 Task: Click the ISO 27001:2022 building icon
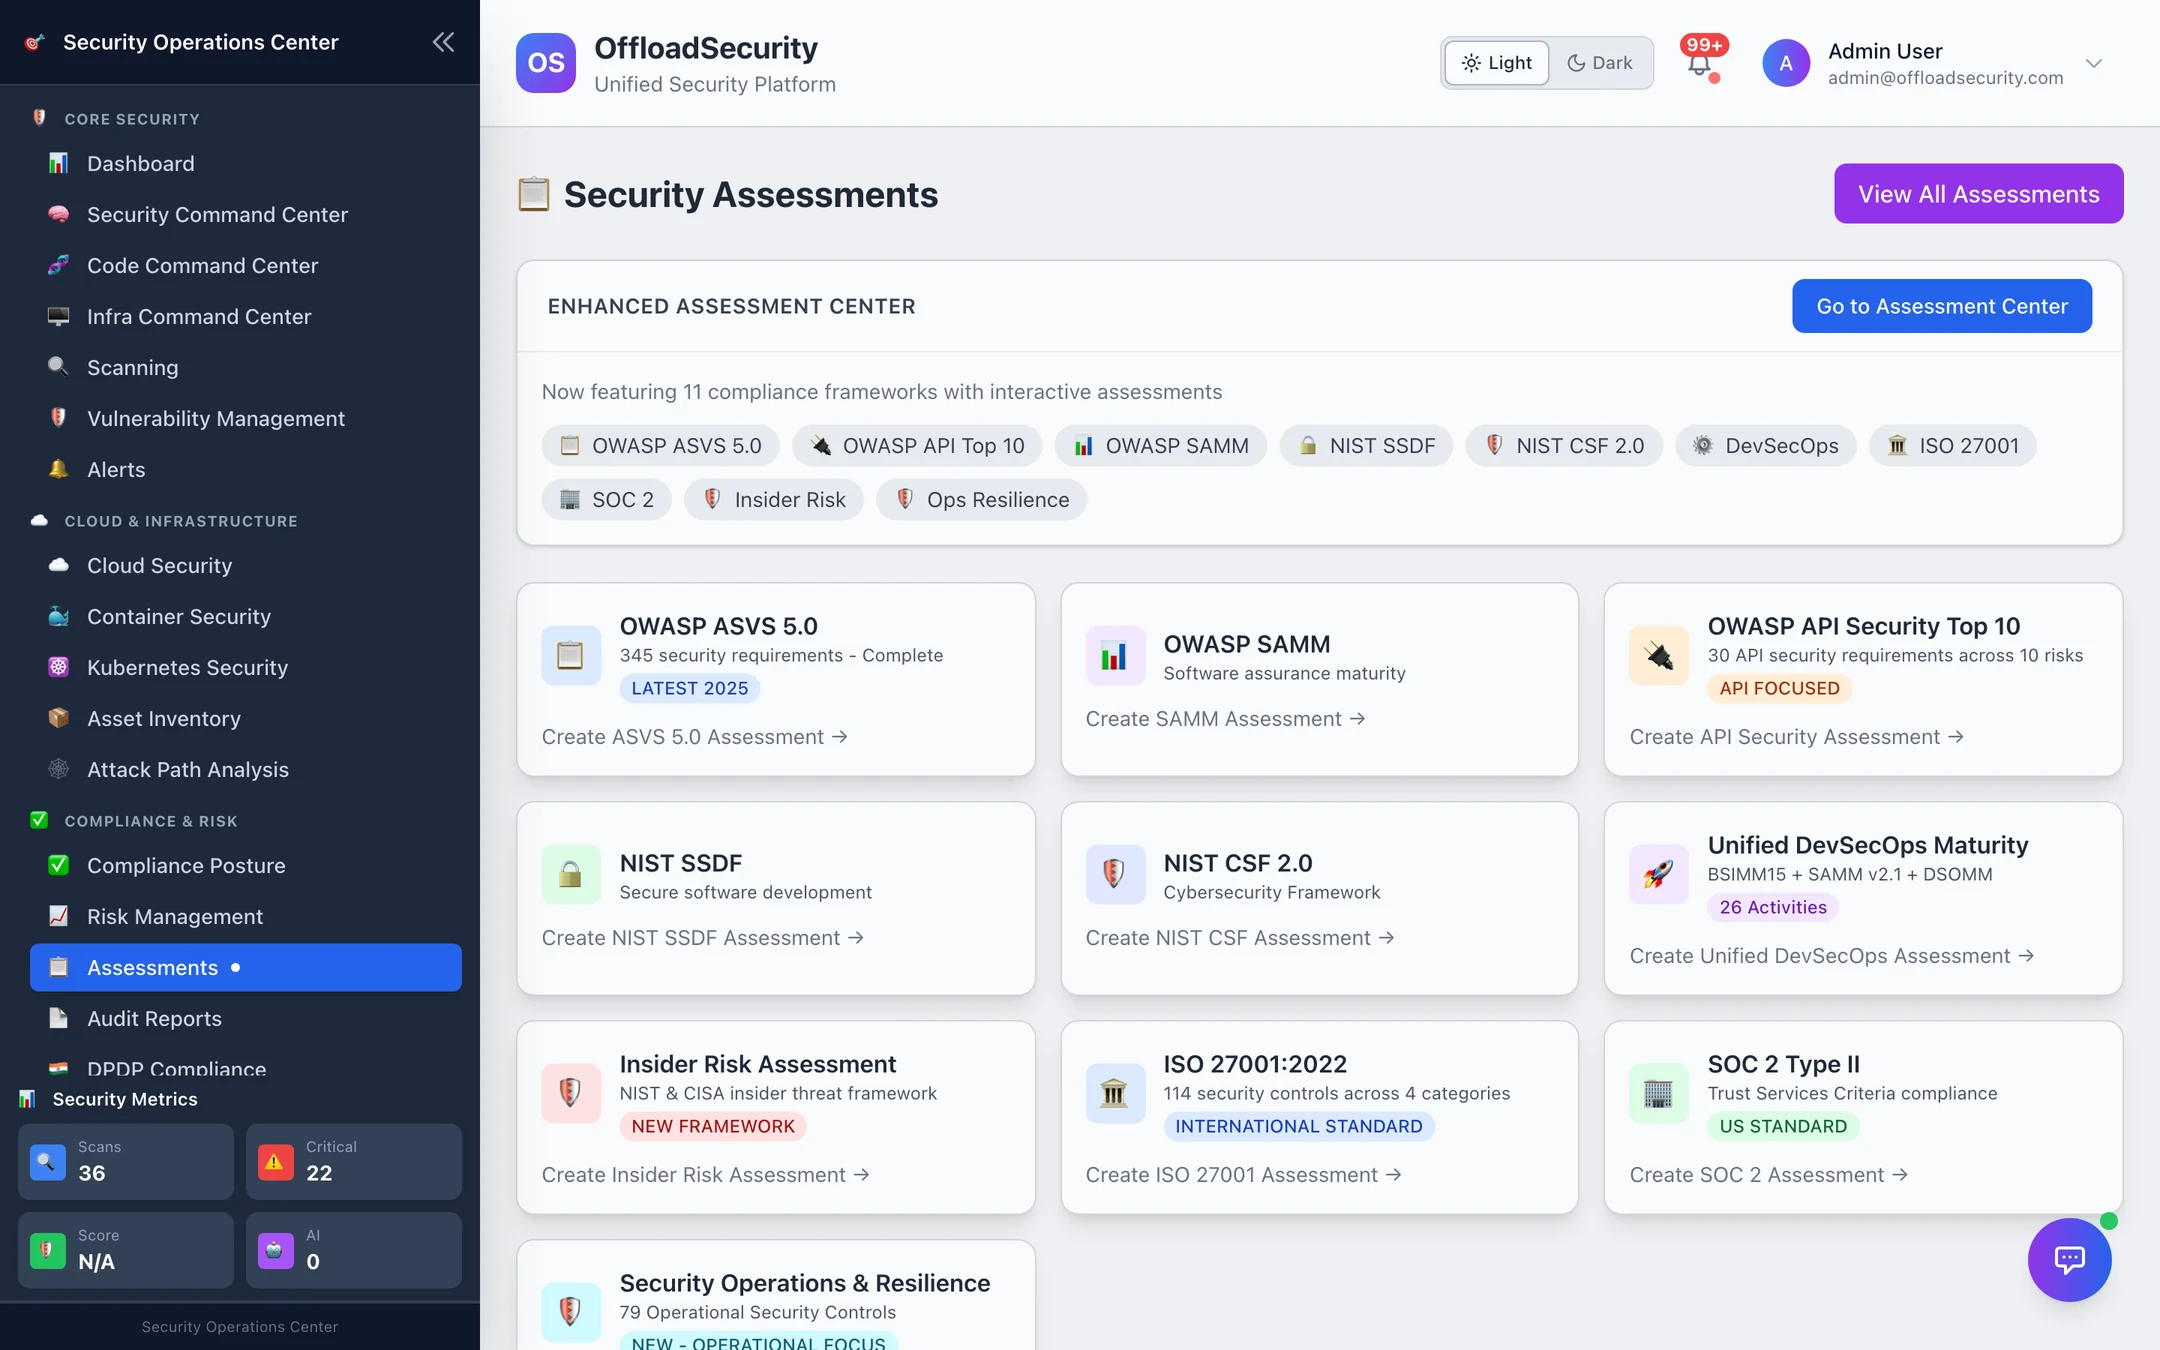pyautogui.click(x=1115, y=1093)
